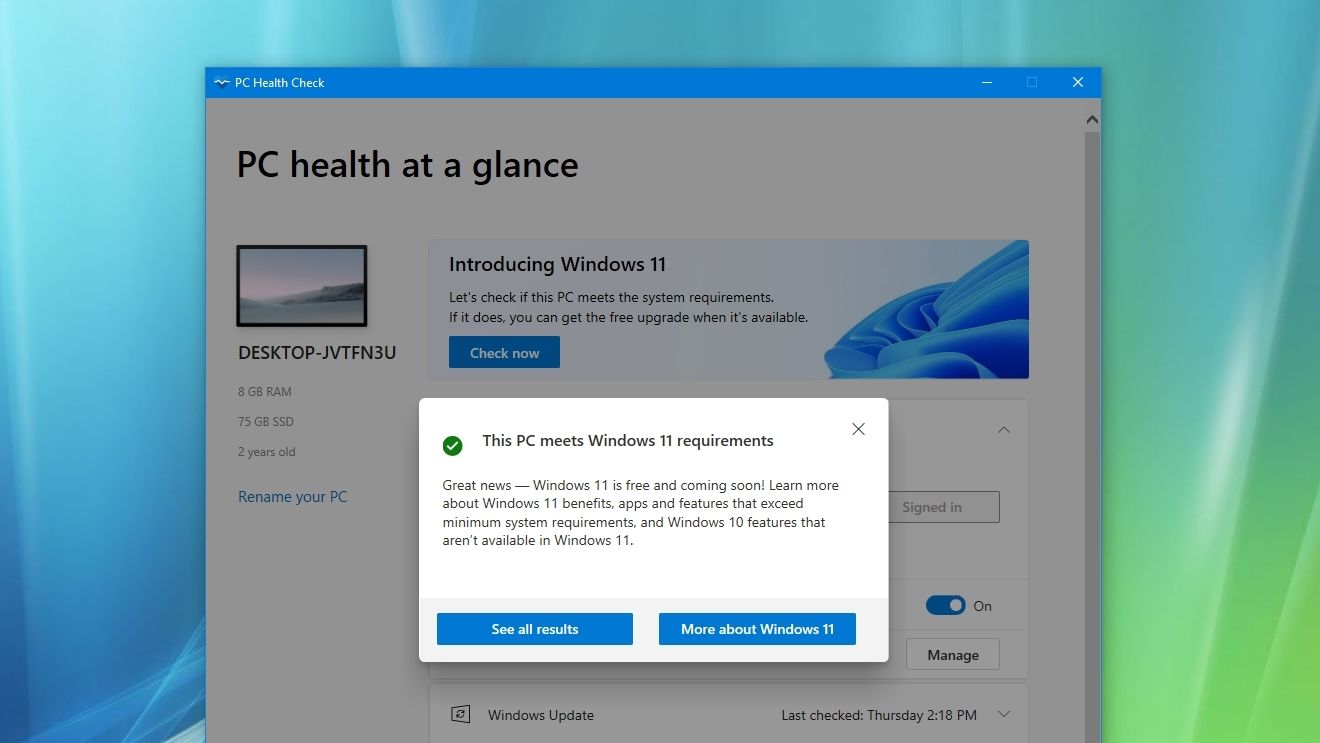Click the Manage button

pos(953,655)
